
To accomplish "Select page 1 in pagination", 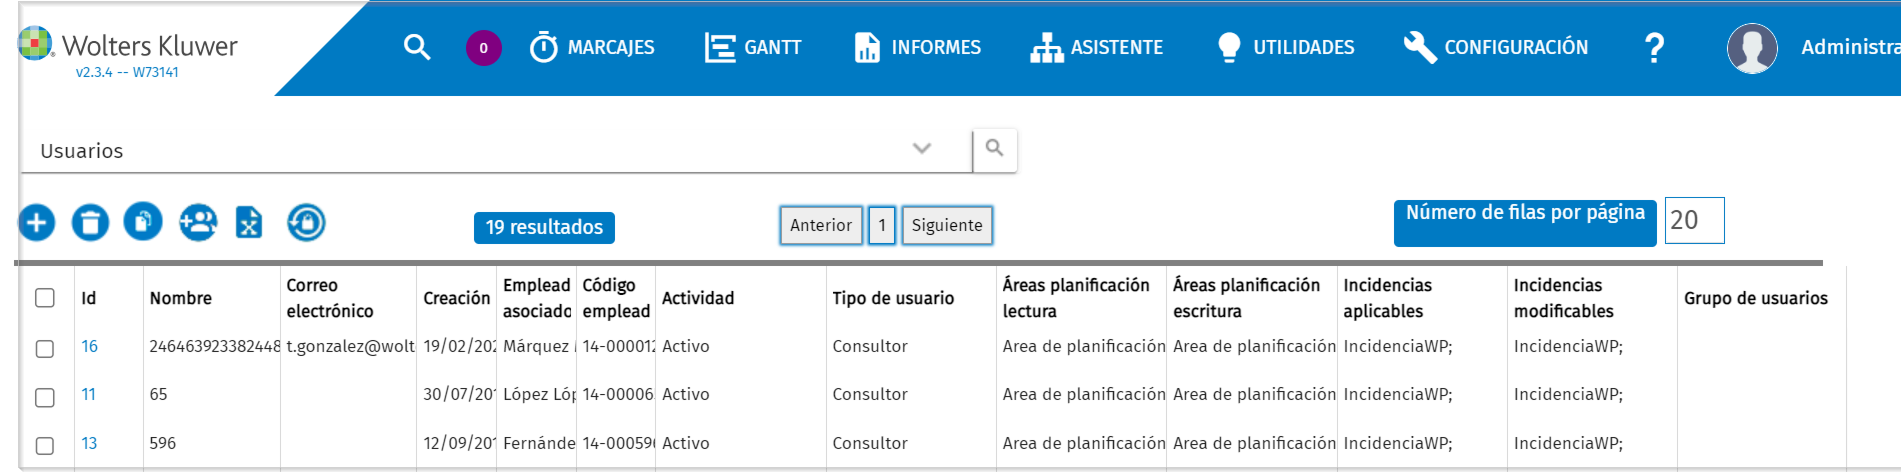I will click(882, 225).
